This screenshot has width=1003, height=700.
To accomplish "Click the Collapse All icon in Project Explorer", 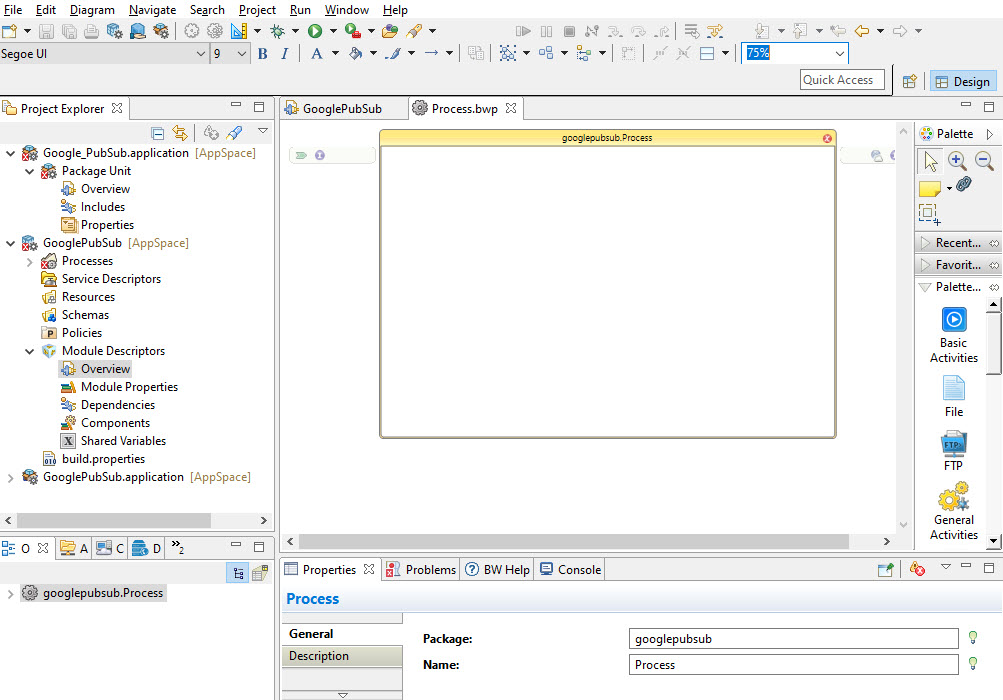I will (x=158, y=133).
